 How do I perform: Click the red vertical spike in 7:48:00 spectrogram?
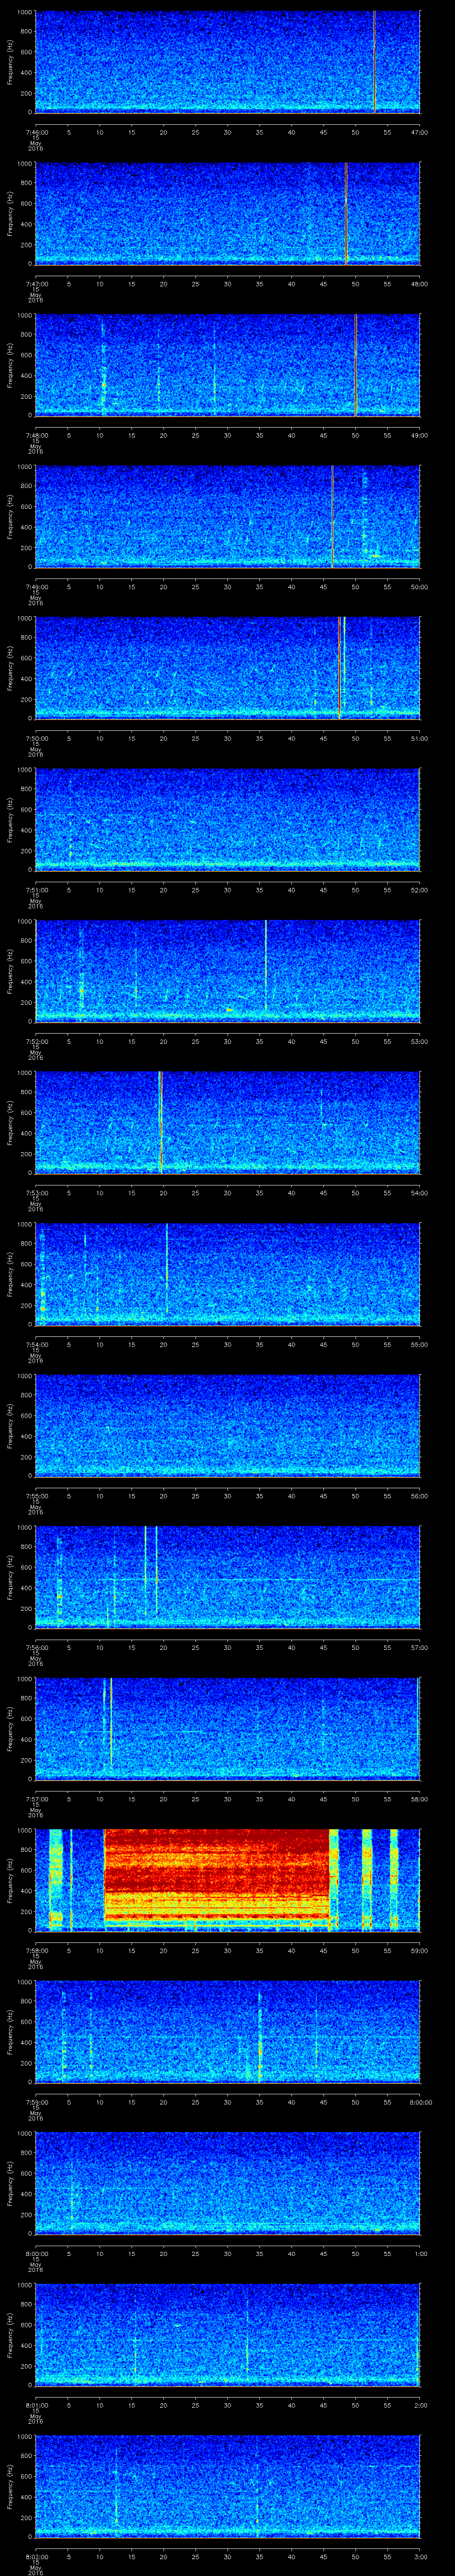click(x=356, y=365)
